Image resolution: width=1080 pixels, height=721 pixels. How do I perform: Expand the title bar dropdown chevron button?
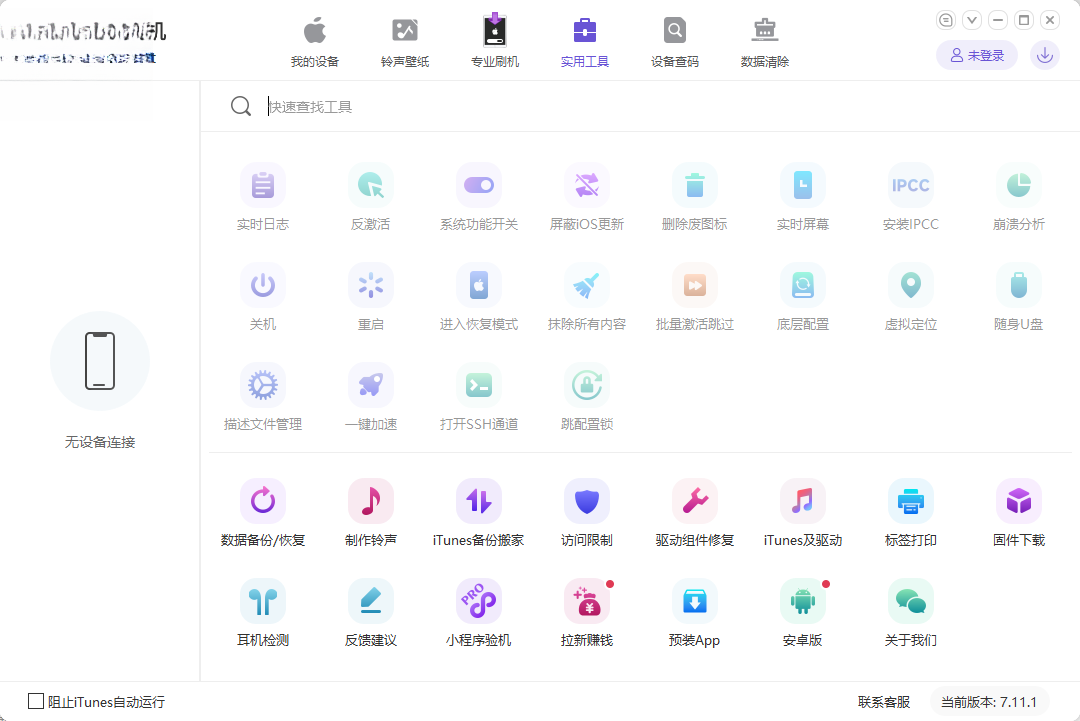[x=972, y=20]
